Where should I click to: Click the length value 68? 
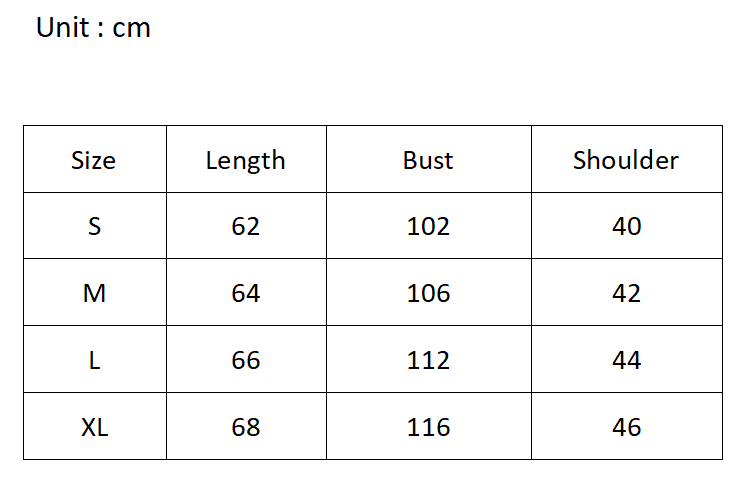(245, 427)
